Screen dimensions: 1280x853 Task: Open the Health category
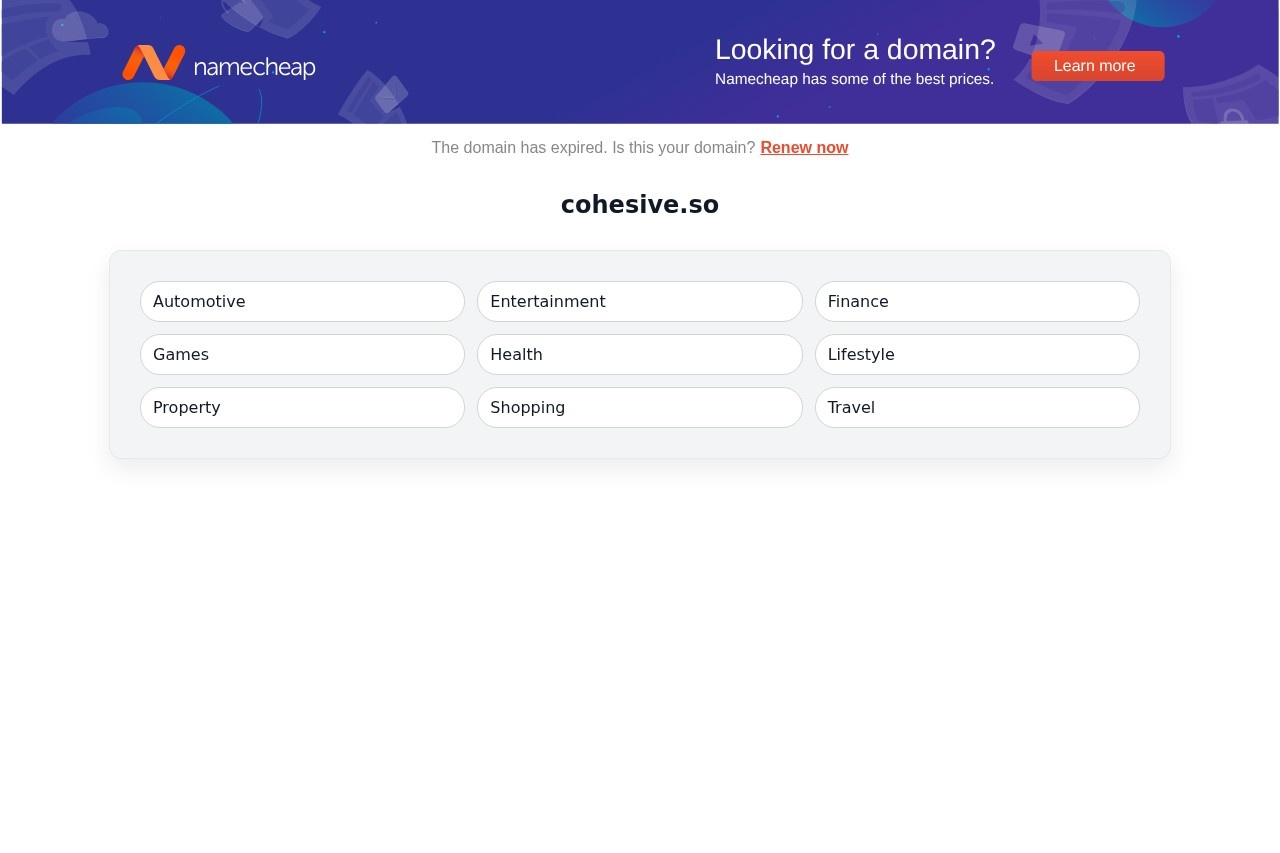pos(639,355)
